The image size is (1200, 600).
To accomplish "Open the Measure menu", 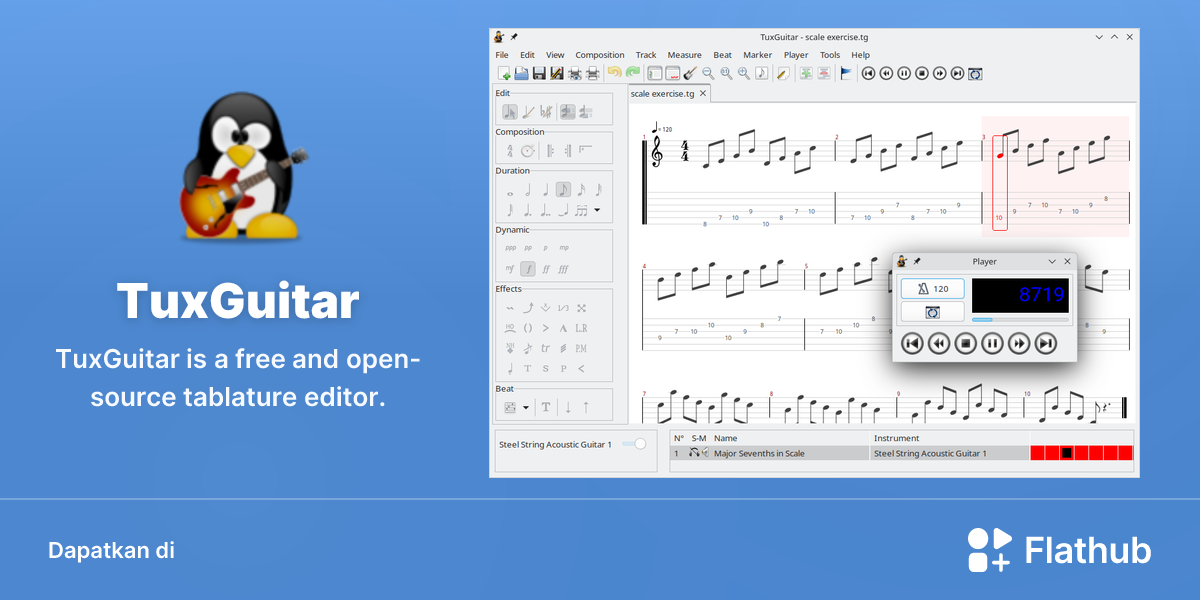I will [684, 55].
